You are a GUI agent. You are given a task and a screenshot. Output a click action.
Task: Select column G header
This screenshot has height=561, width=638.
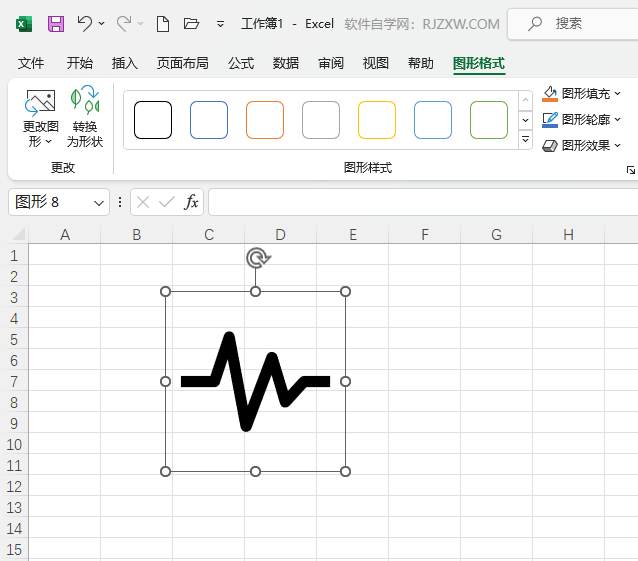point(496,235)
